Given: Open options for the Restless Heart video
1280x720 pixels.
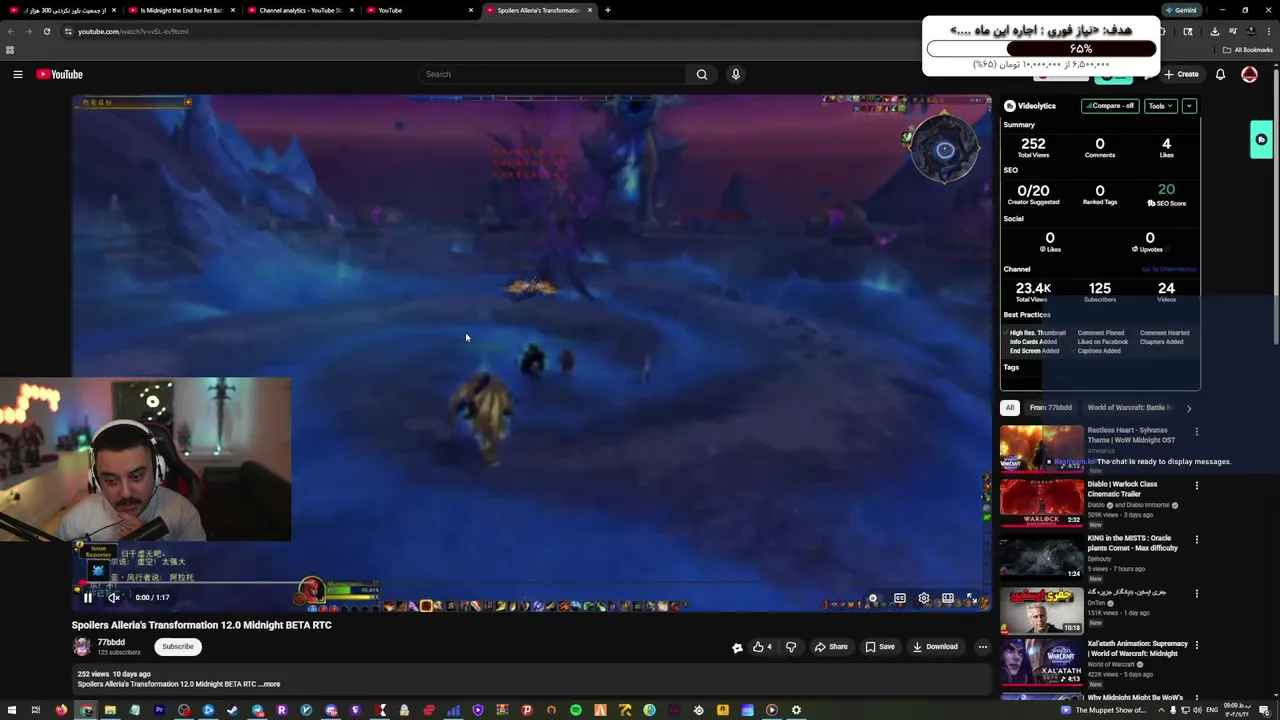Looking at the screenshot, I should (x=1196, y=432).
